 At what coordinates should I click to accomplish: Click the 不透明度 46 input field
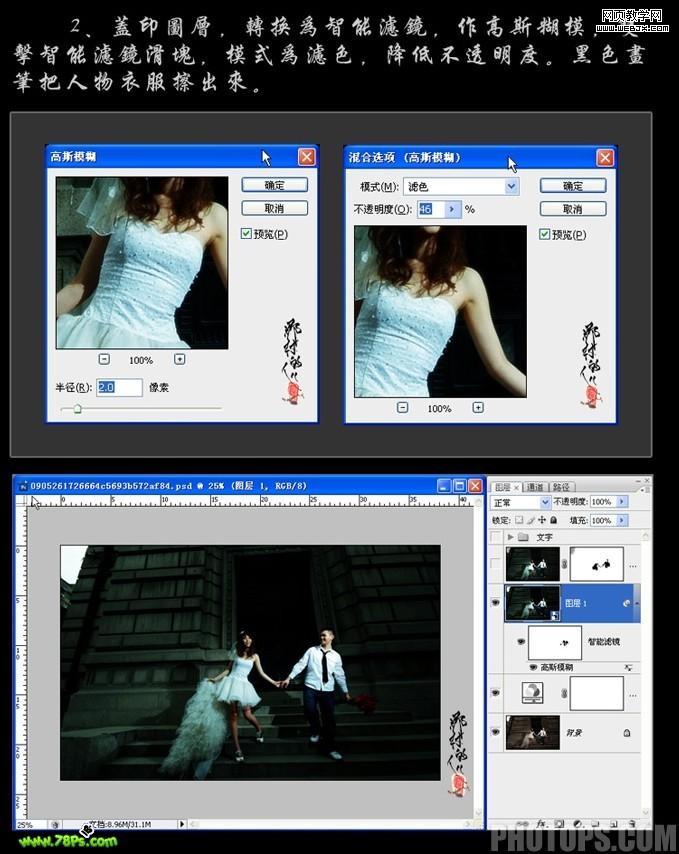pyautogui.click(x=431, y=209)
